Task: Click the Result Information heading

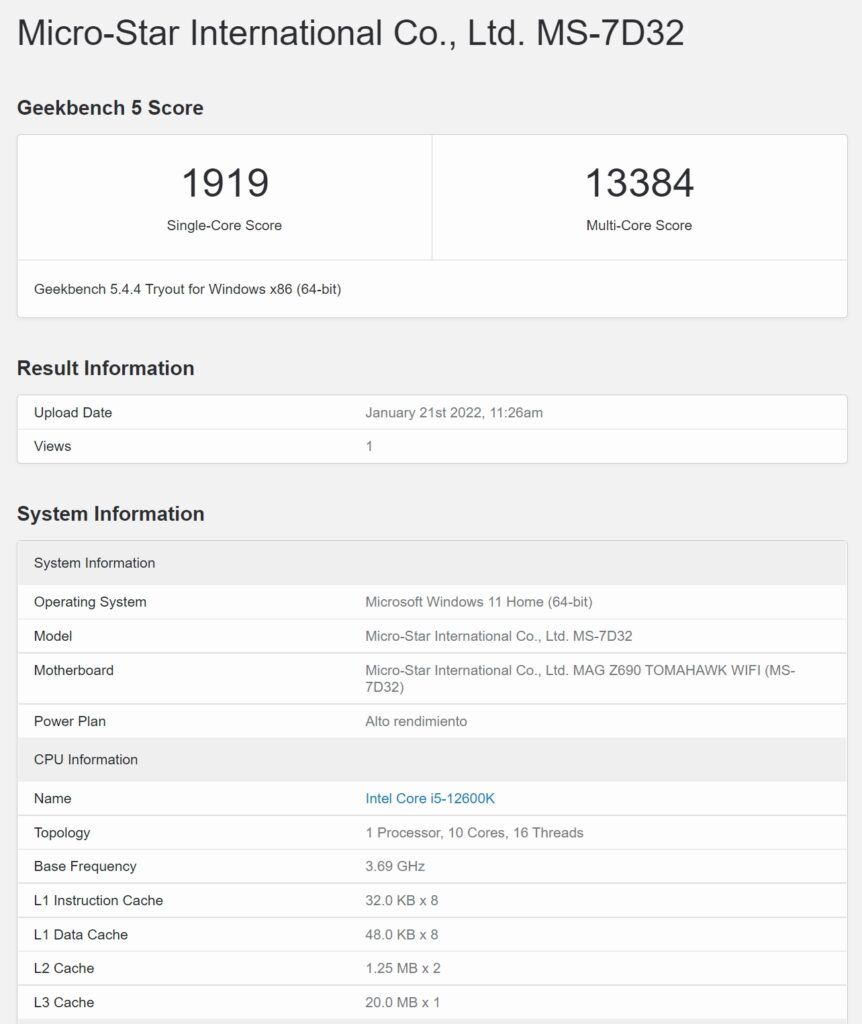Action: 105,368
